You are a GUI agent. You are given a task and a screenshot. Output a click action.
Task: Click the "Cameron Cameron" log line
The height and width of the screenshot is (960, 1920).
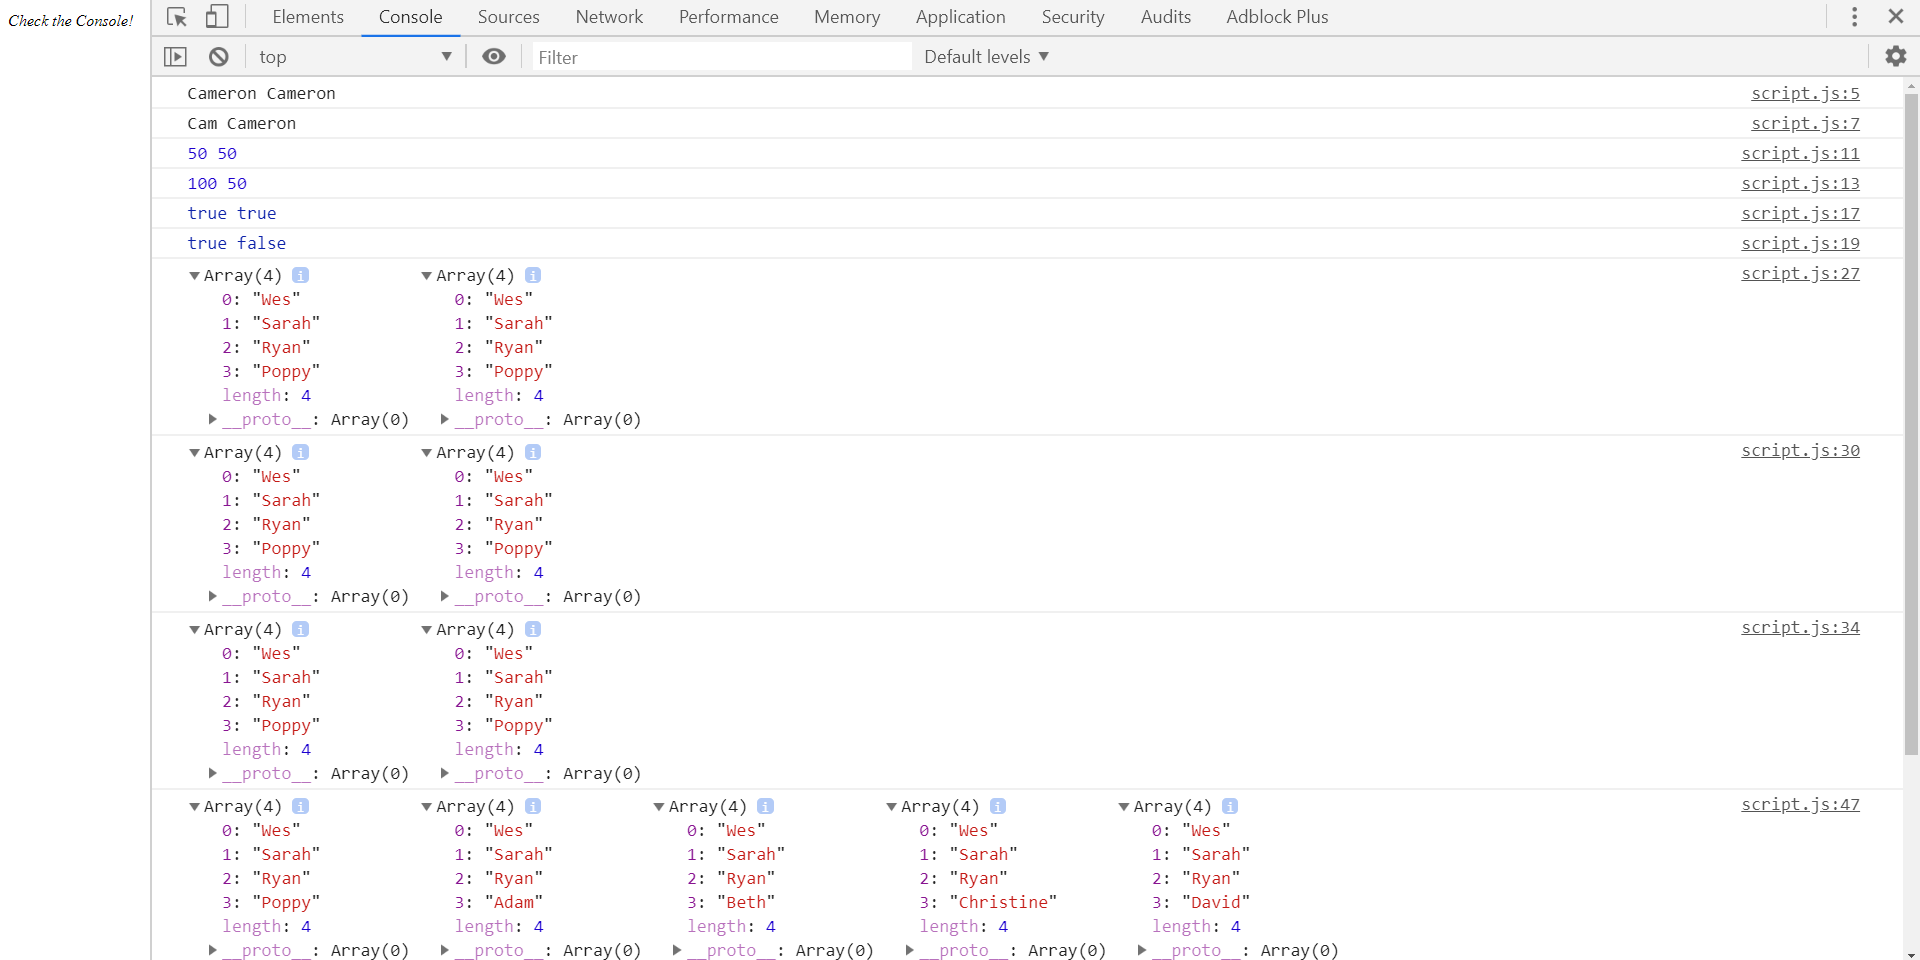point(261,93)
